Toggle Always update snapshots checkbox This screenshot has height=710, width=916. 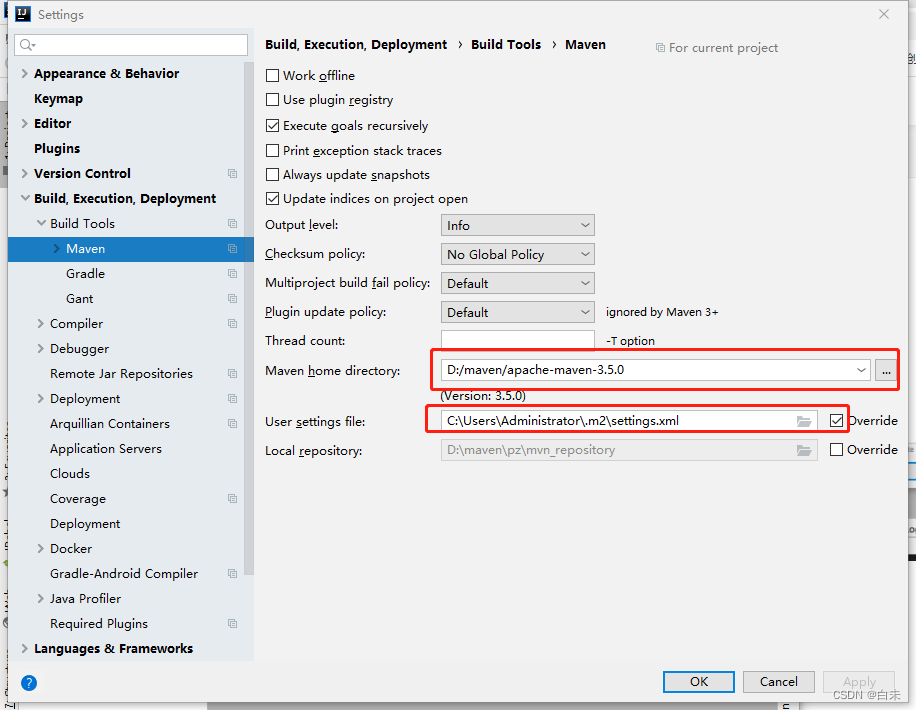click(x=273, y=175)
